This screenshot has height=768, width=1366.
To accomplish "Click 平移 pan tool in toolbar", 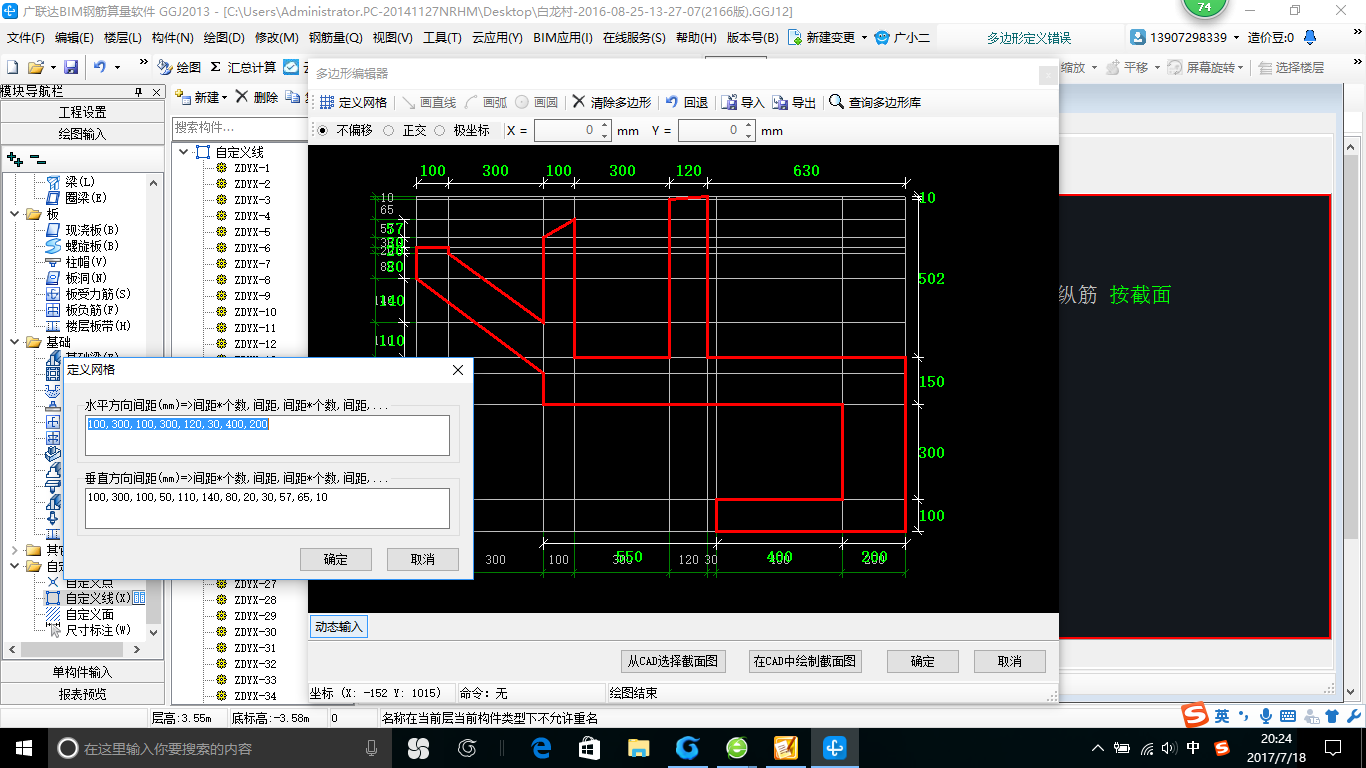I will tap(1128, 67).
